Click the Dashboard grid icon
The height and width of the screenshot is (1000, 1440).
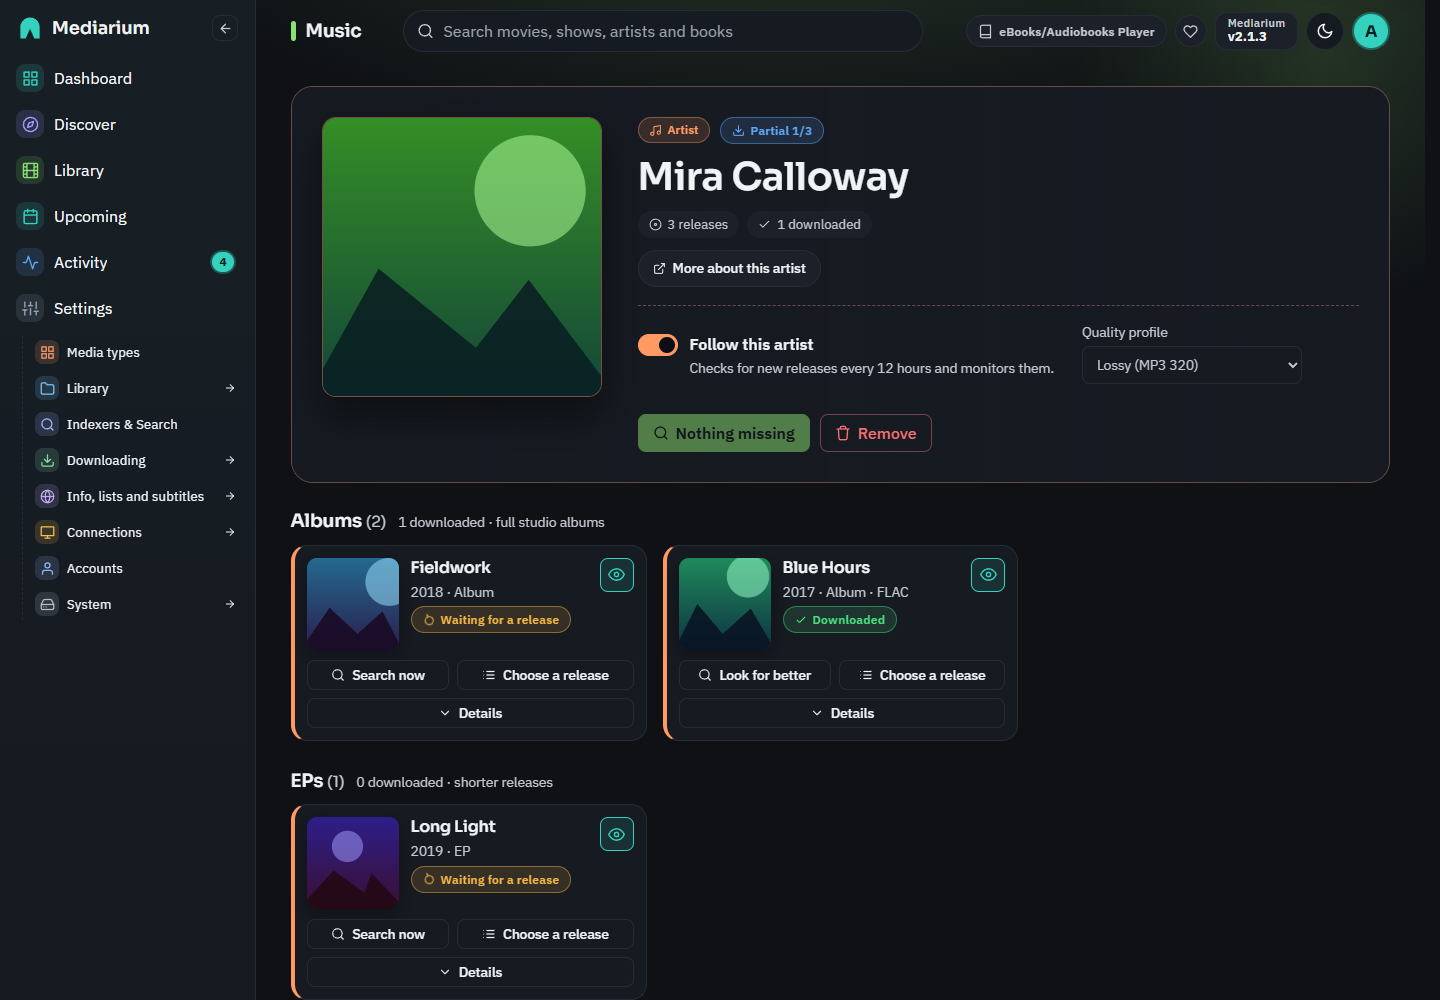click(31, 78)
